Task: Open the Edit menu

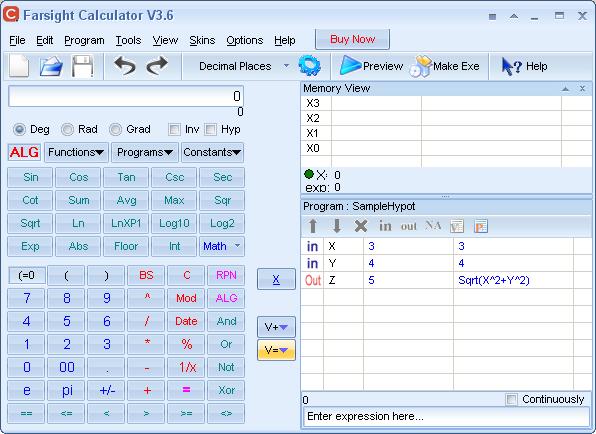Action: pos(44,40)
